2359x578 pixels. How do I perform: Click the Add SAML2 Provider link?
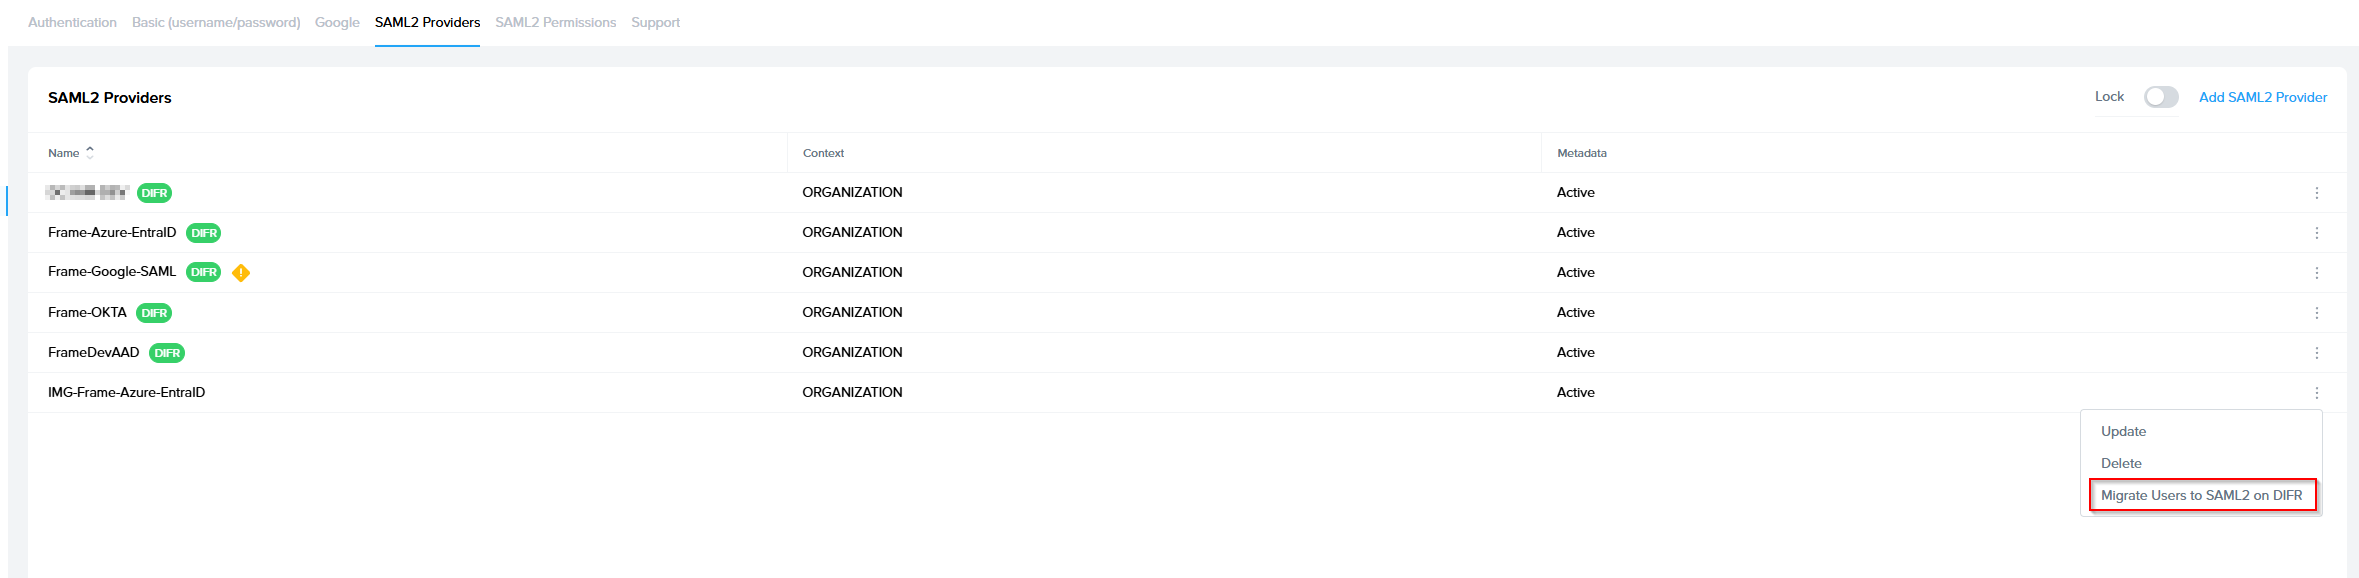(x=2262, y=97)
